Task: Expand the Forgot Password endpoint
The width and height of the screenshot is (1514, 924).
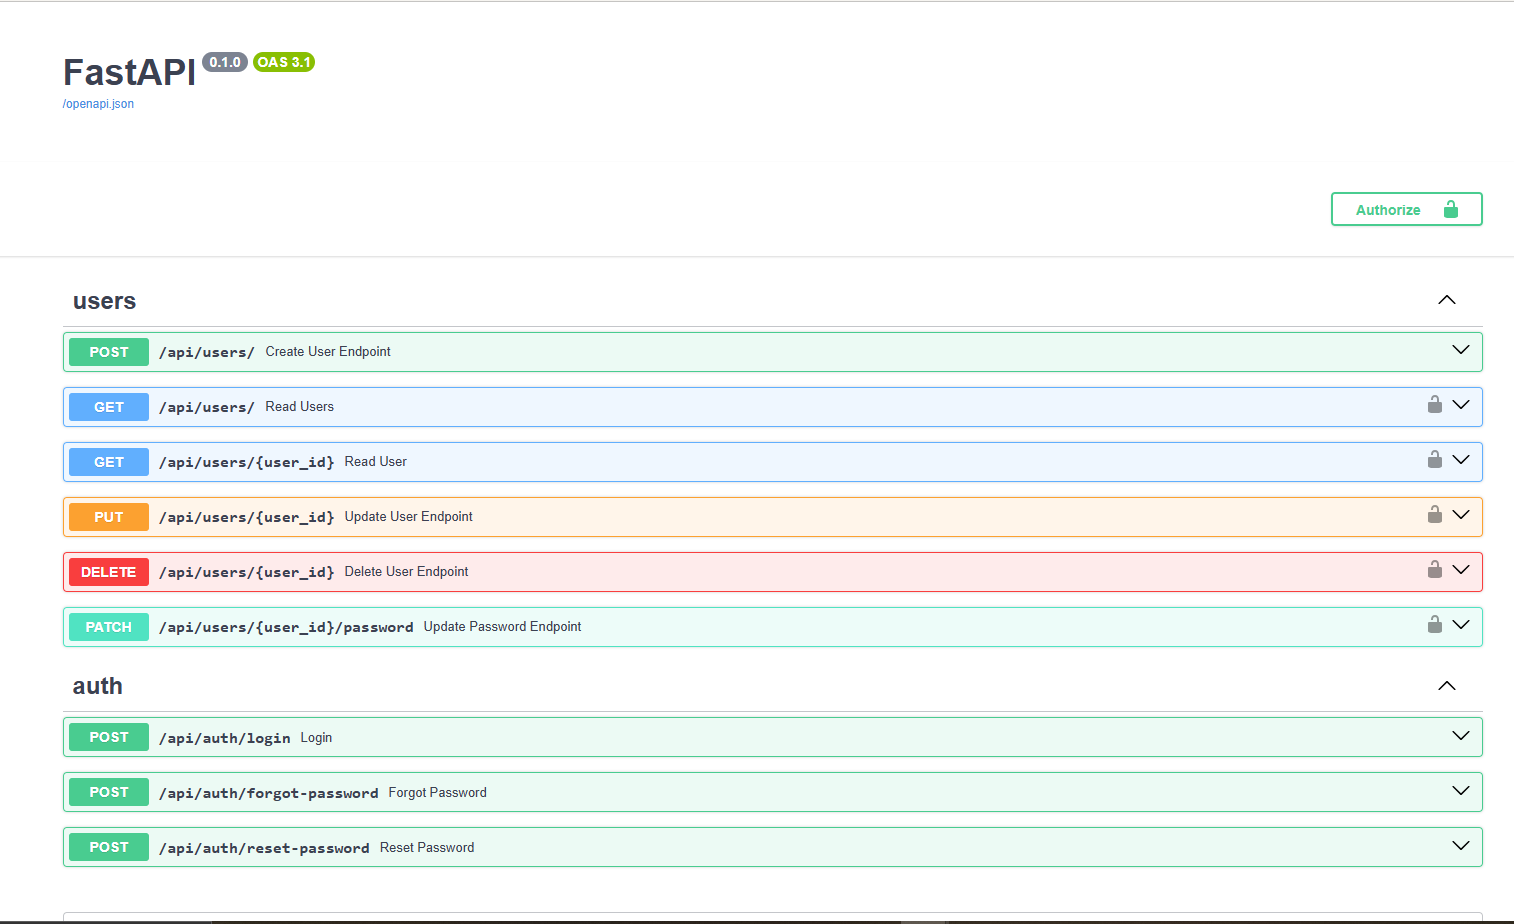Action: tap(1460, 791)
